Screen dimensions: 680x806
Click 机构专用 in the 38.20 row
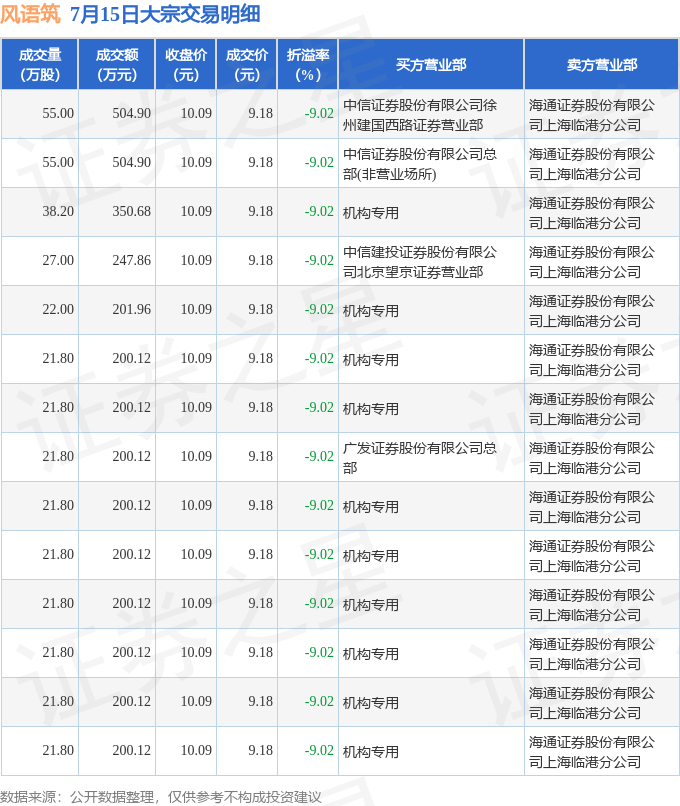(x=371, y=213)
